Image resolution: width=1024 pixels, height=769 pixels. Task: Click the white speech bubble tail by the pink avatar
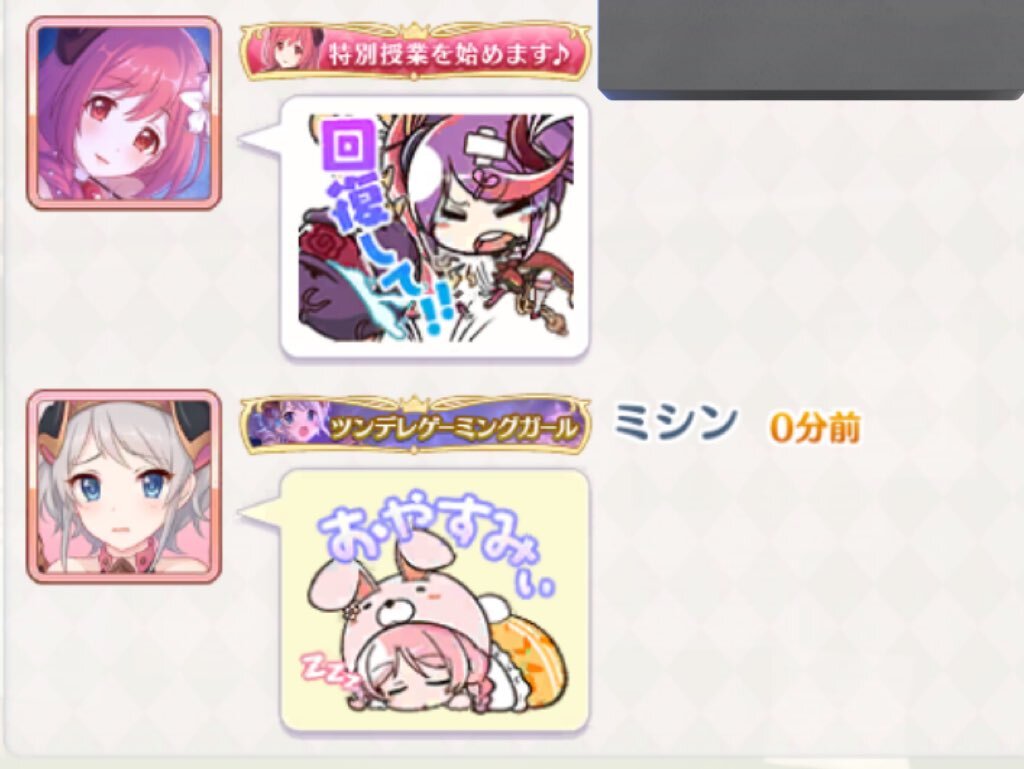pyautogui.click(x=261, y=140)
